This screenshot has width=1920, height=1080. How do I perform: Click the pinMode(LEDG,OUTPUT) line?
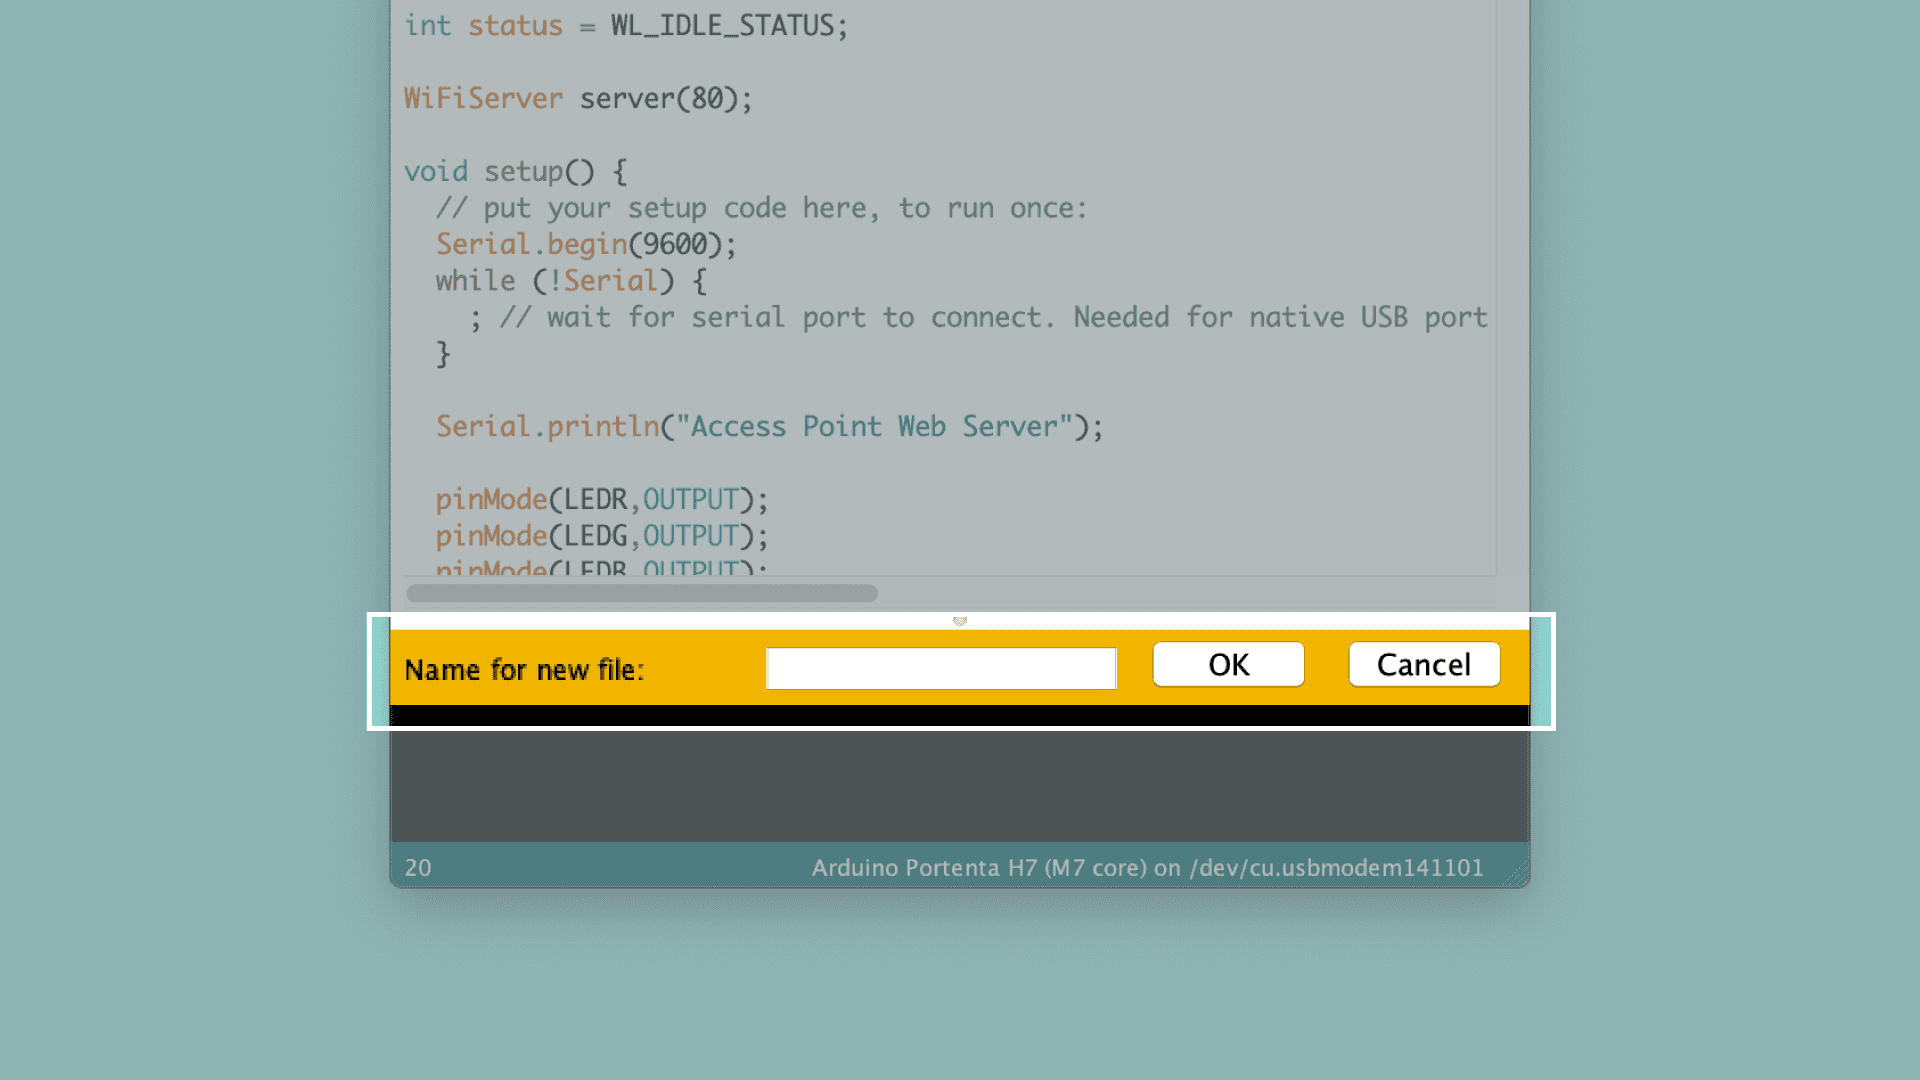(x=601, y=536)
